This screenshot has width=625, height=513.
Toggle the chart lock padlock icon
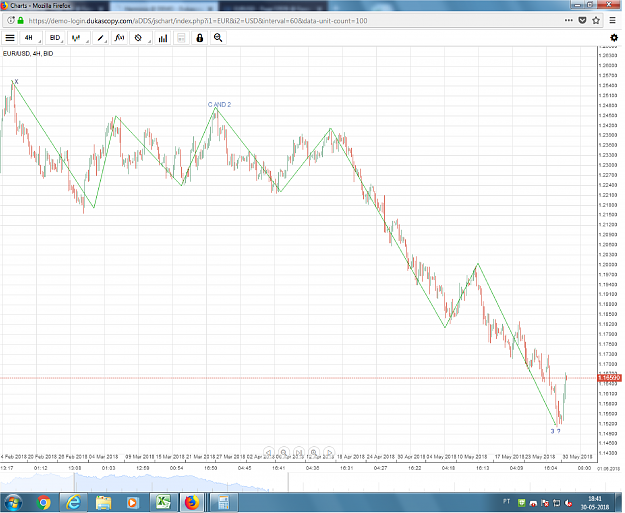pyautogui.click(x=199, y=38)
